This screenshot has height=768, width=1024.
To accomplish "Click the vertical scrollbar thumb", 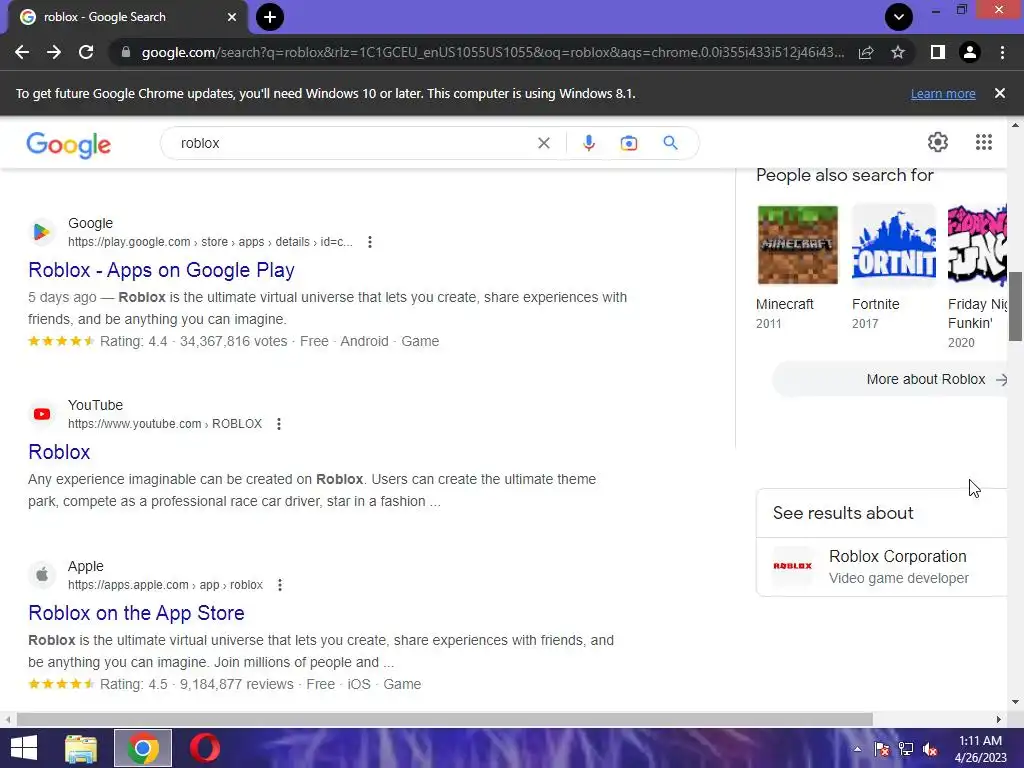I will click(1015, 306).
